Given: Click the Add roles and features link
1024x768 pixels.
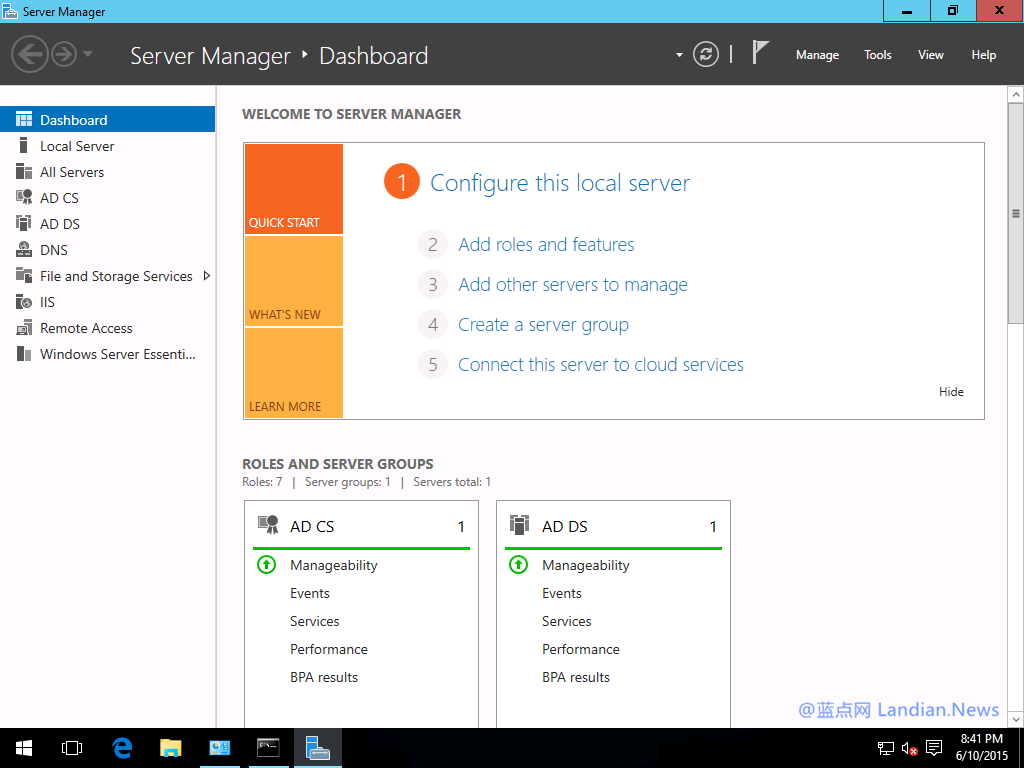Looking at the screenshot, I should point(546,244).
